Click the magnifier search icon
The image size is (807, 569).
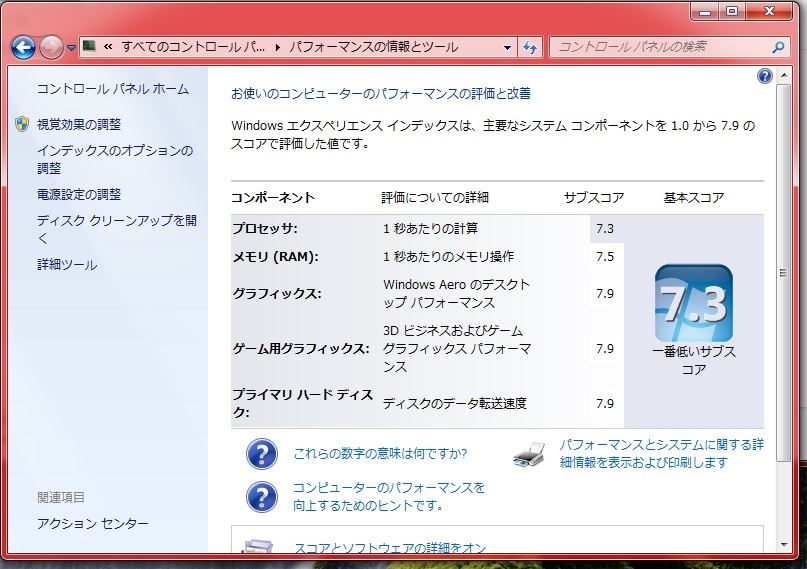779,47
